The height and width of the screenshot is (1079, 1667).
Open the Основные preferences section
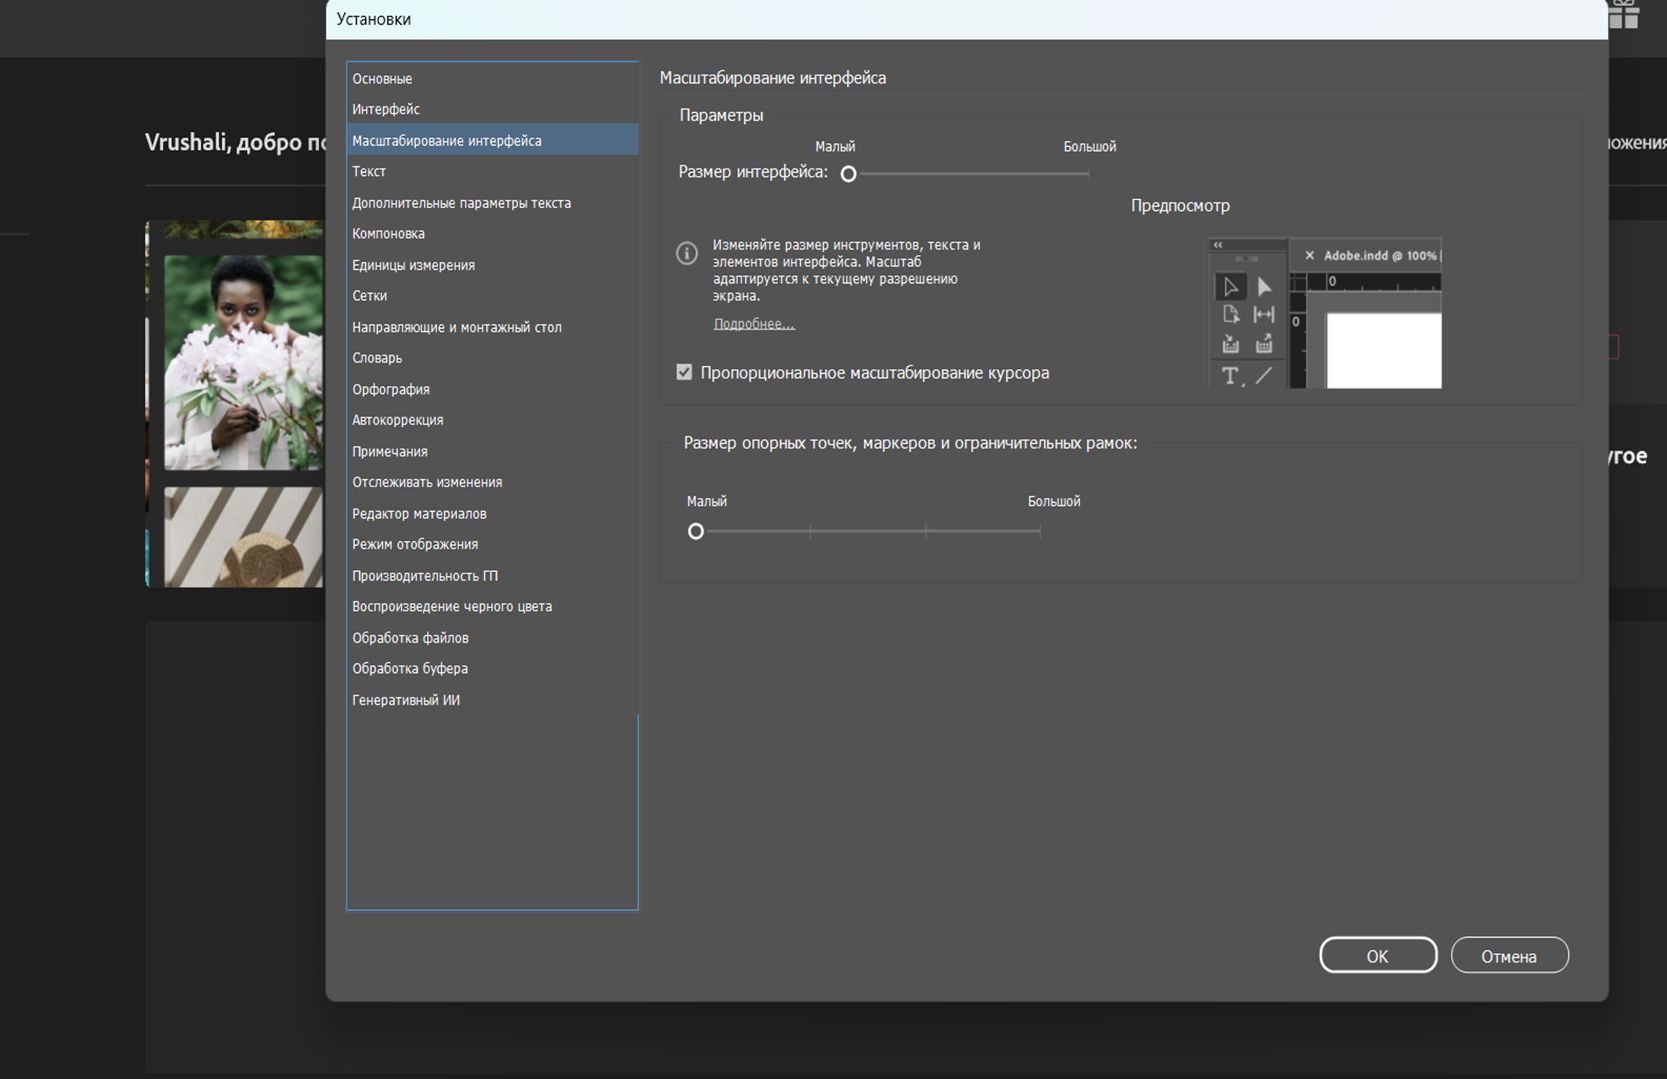(x=492, y=78)
